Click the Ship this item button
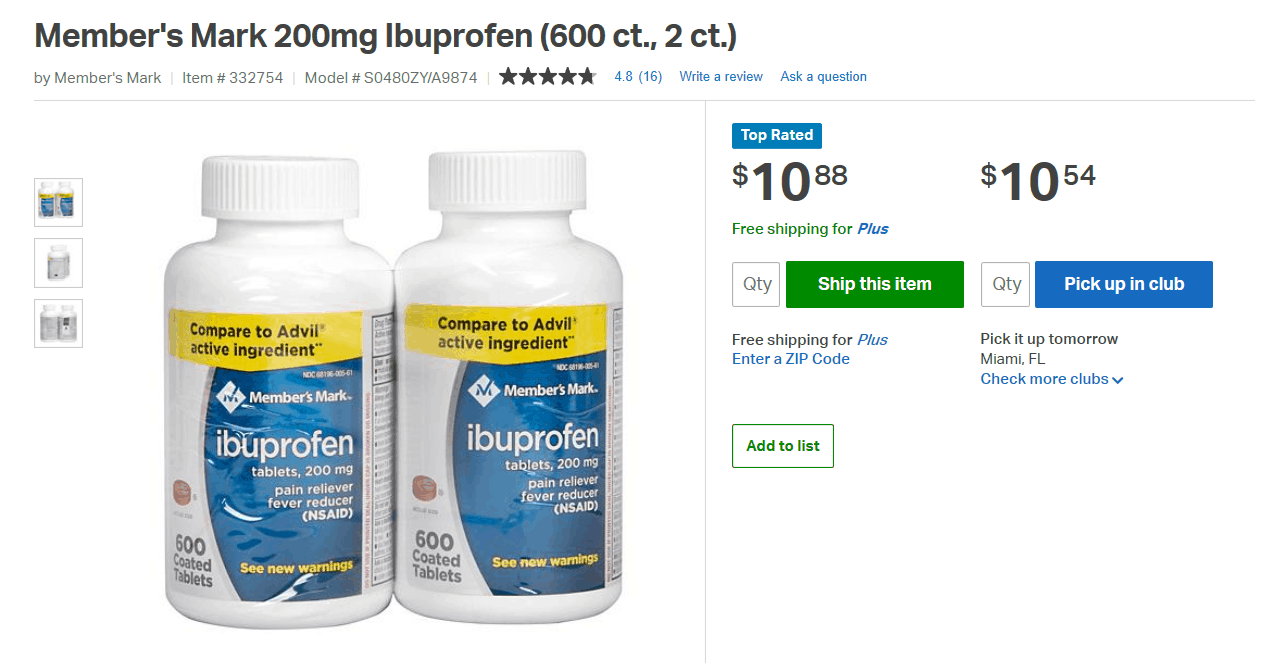The image size is (1272, 663). [875, 284]
